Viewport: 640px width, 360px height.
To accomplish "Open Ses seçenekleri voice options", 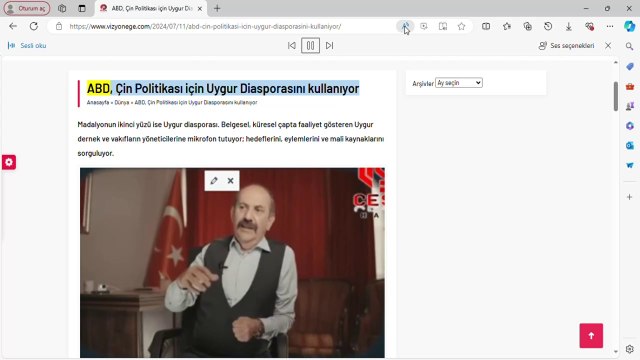I will (567, 46).
